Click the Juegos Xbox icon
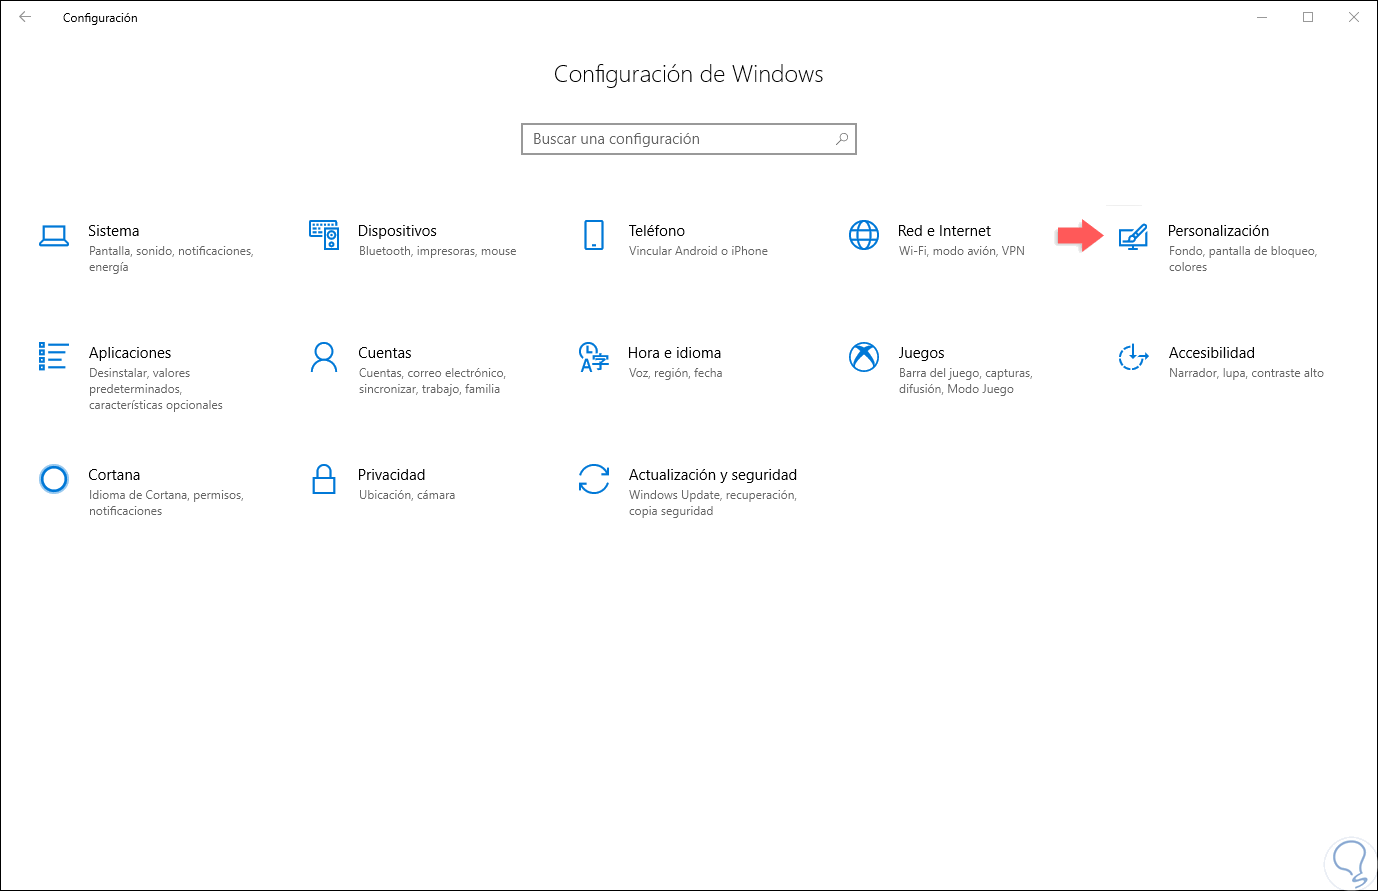1378x891 pixels. click(x=864, y=357)
